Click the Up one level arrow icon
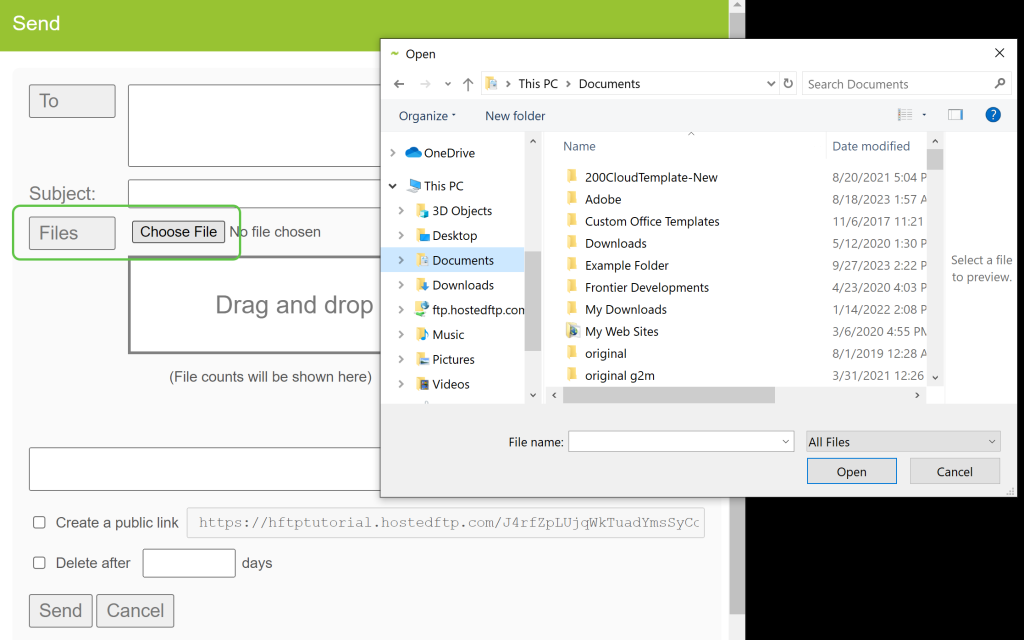The height and width of the screenshot is (640, 1024). coord(468,84)
